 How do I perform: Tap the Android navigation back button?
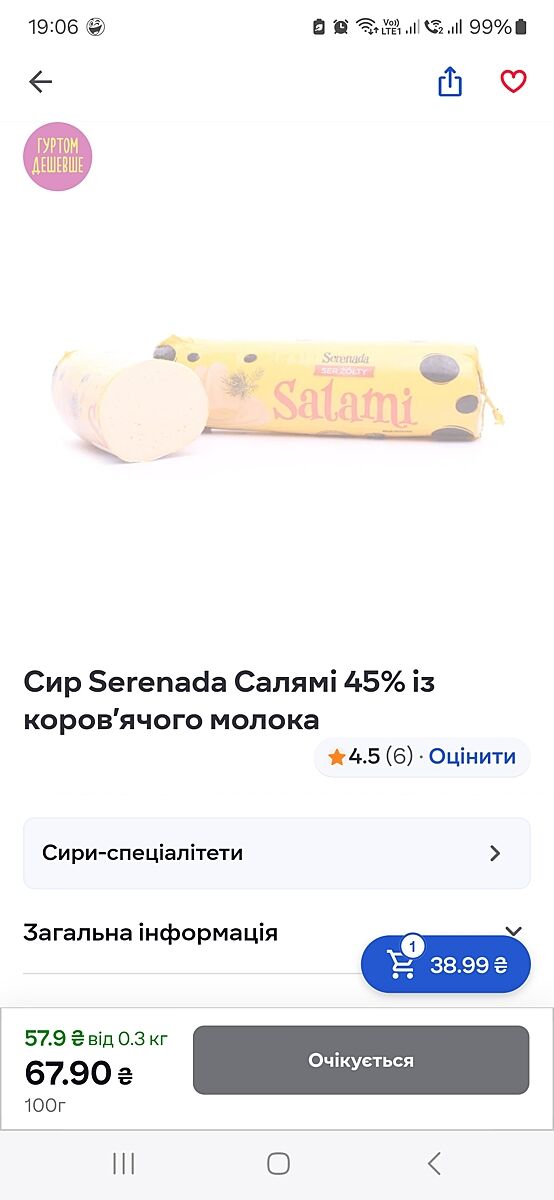(434, 1163)
